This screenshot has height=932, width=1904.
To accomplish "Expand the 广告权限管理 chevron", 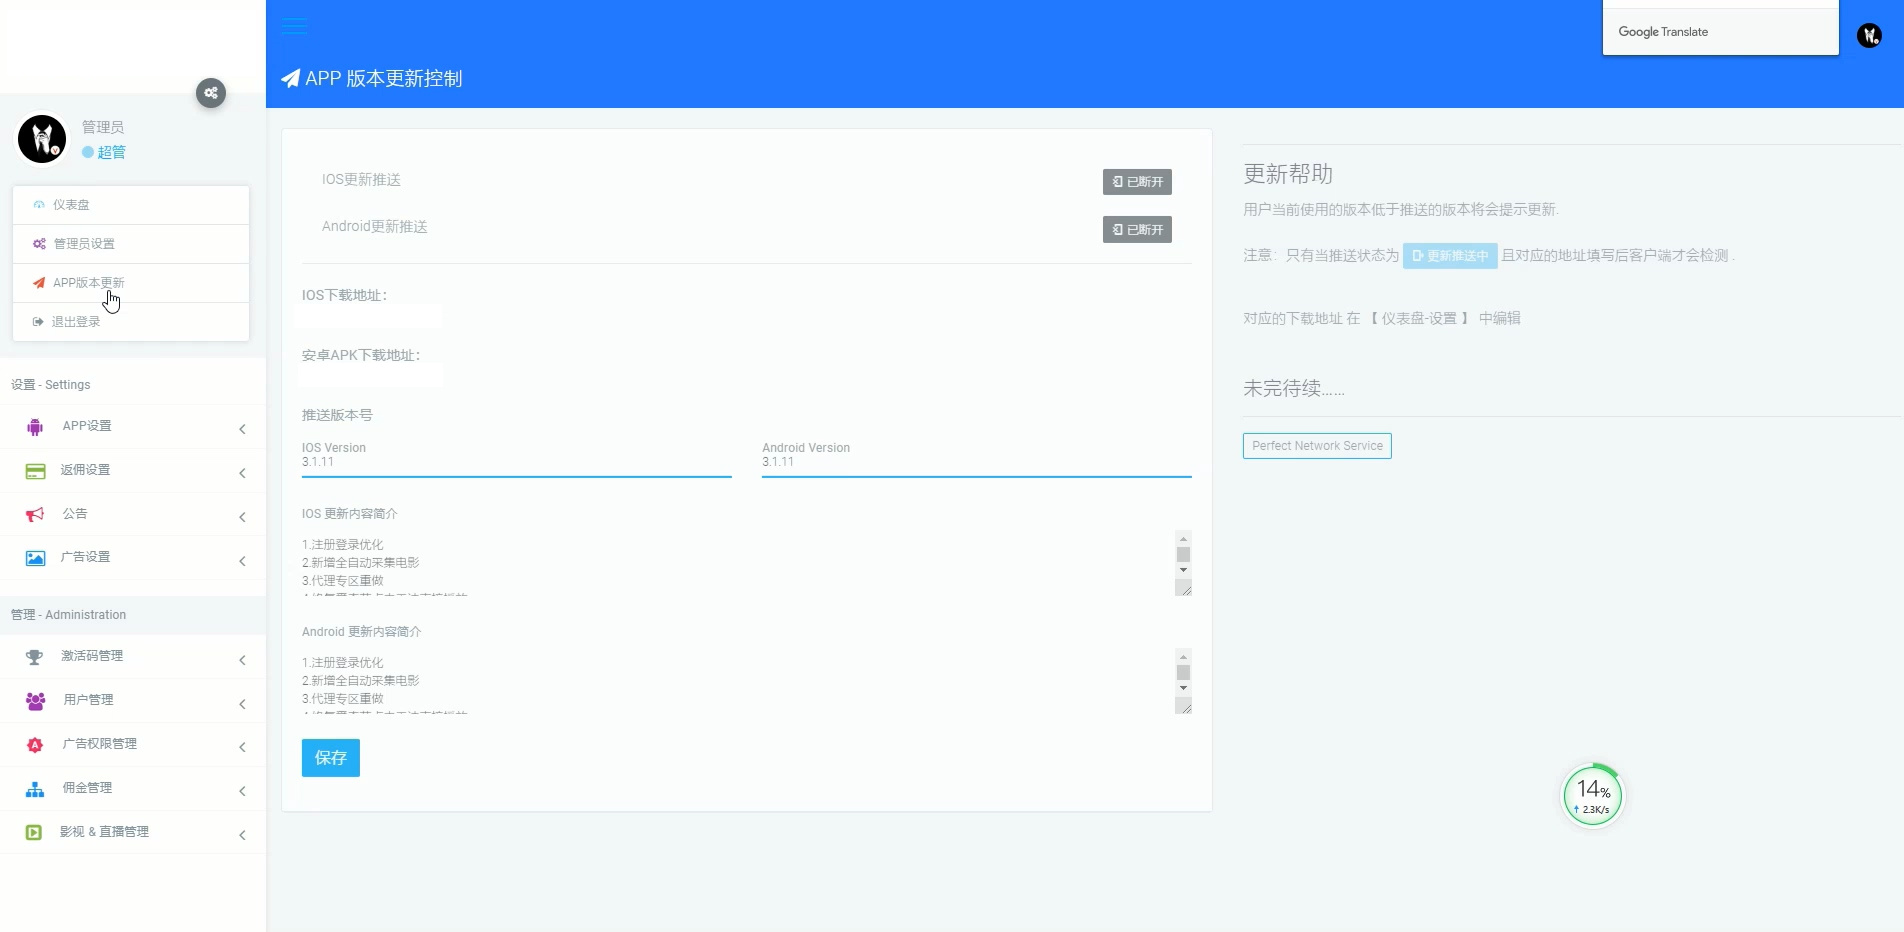I will pos(242,747).
